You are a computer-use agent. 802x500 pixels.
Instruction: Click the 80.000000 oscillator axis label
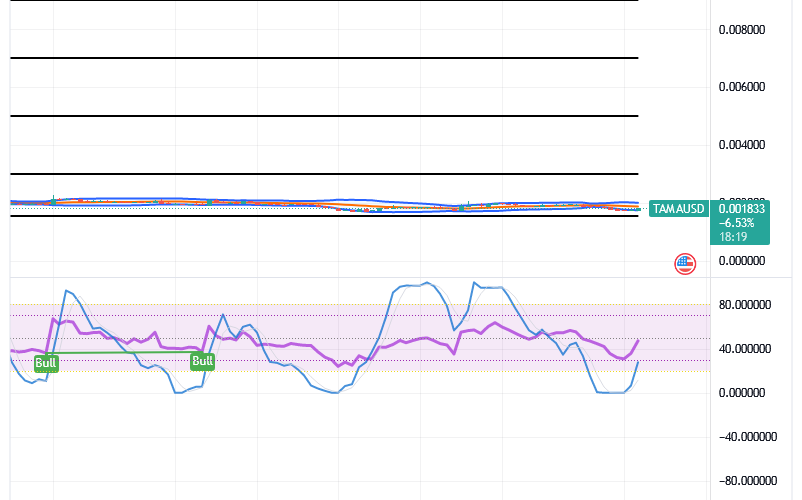tap(745, 305)
